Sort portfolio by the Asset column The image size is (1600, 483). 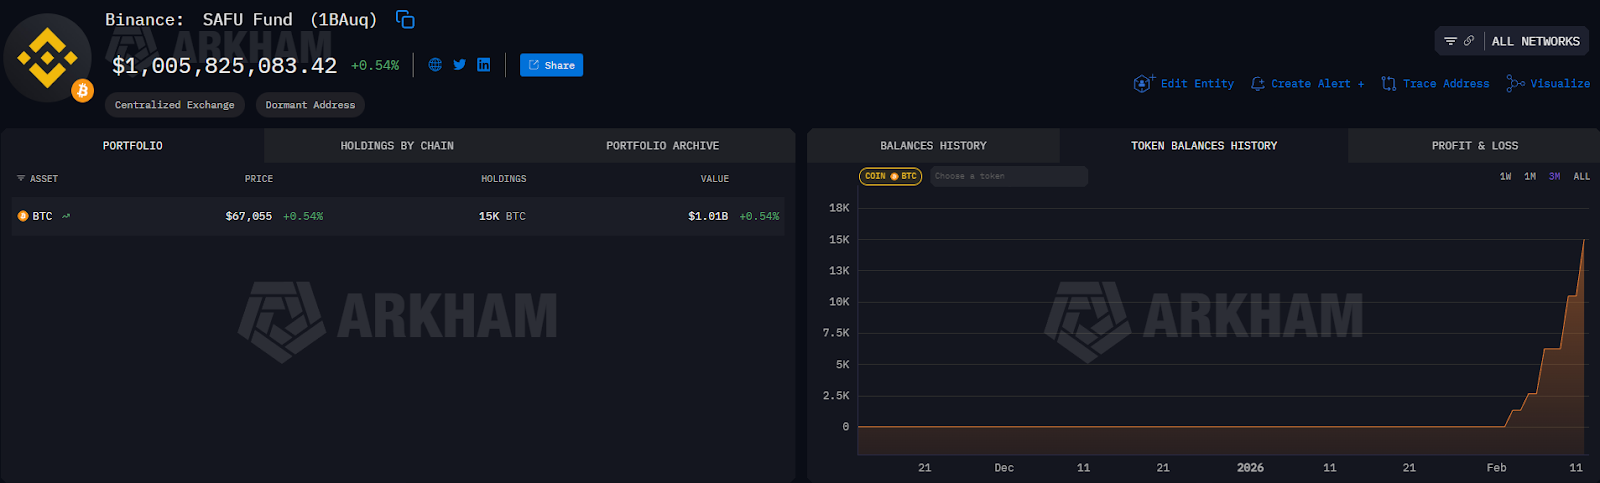pos(38,179)
